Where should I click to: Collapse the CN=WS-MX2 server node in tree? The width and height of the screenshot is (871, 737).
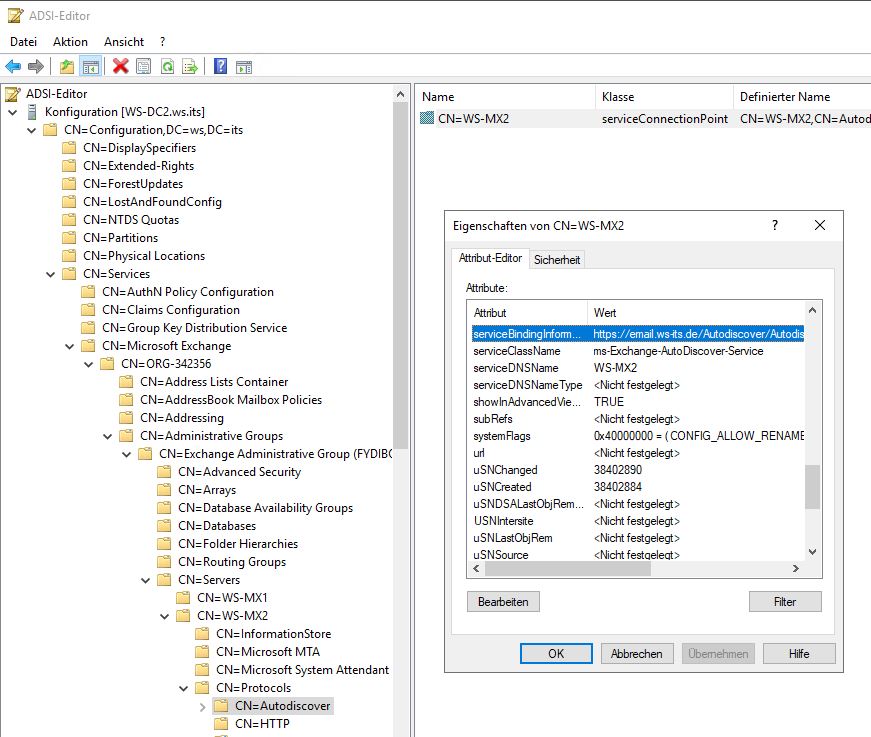pos(164,616)
